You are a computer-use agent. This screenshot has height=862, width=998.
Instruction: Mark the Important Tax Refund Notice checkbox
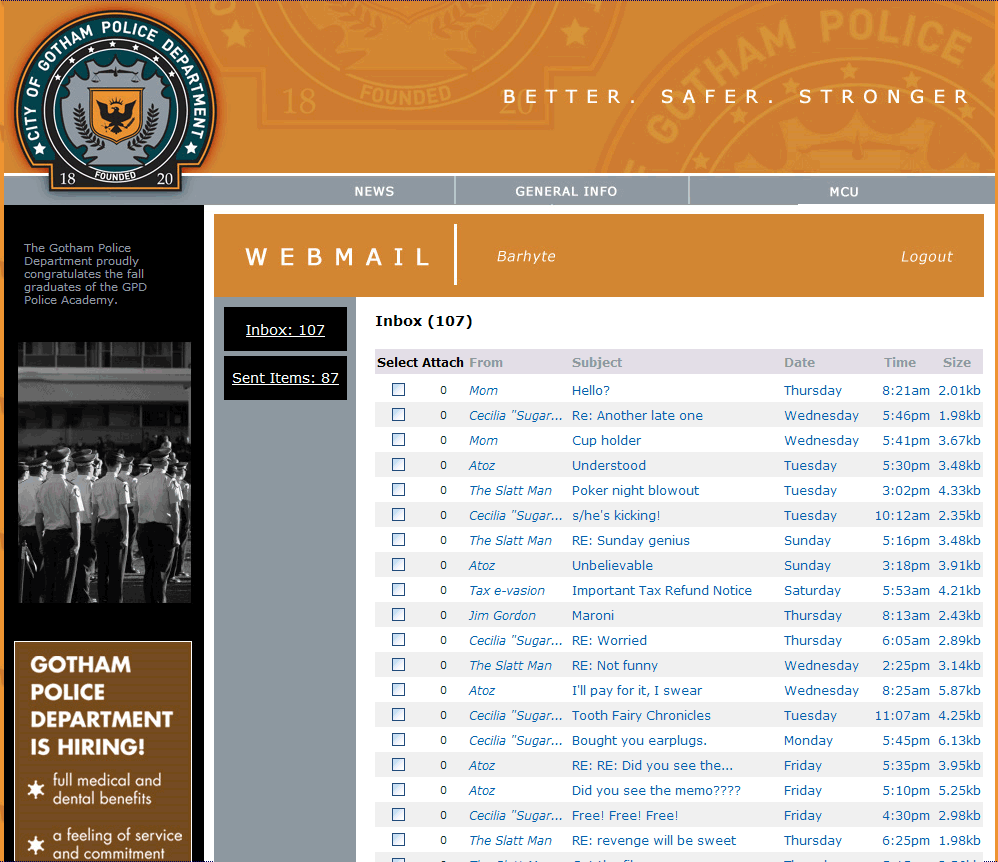click(398, 590)
